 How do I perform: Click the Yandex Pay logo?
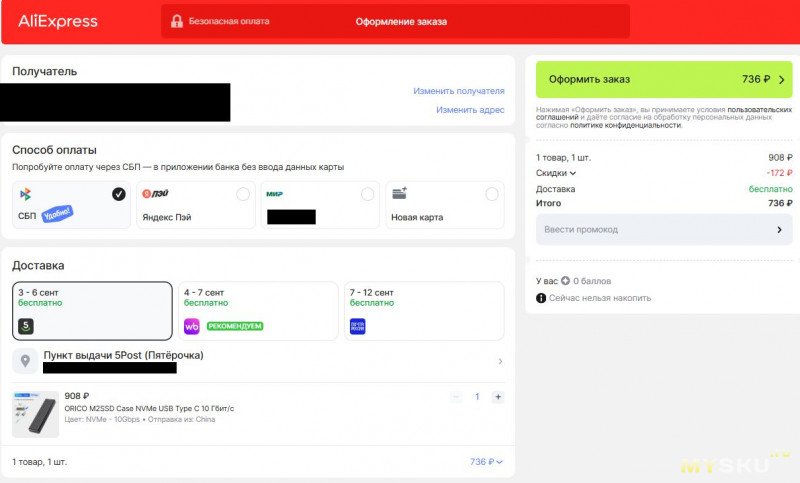coord(155,194)
